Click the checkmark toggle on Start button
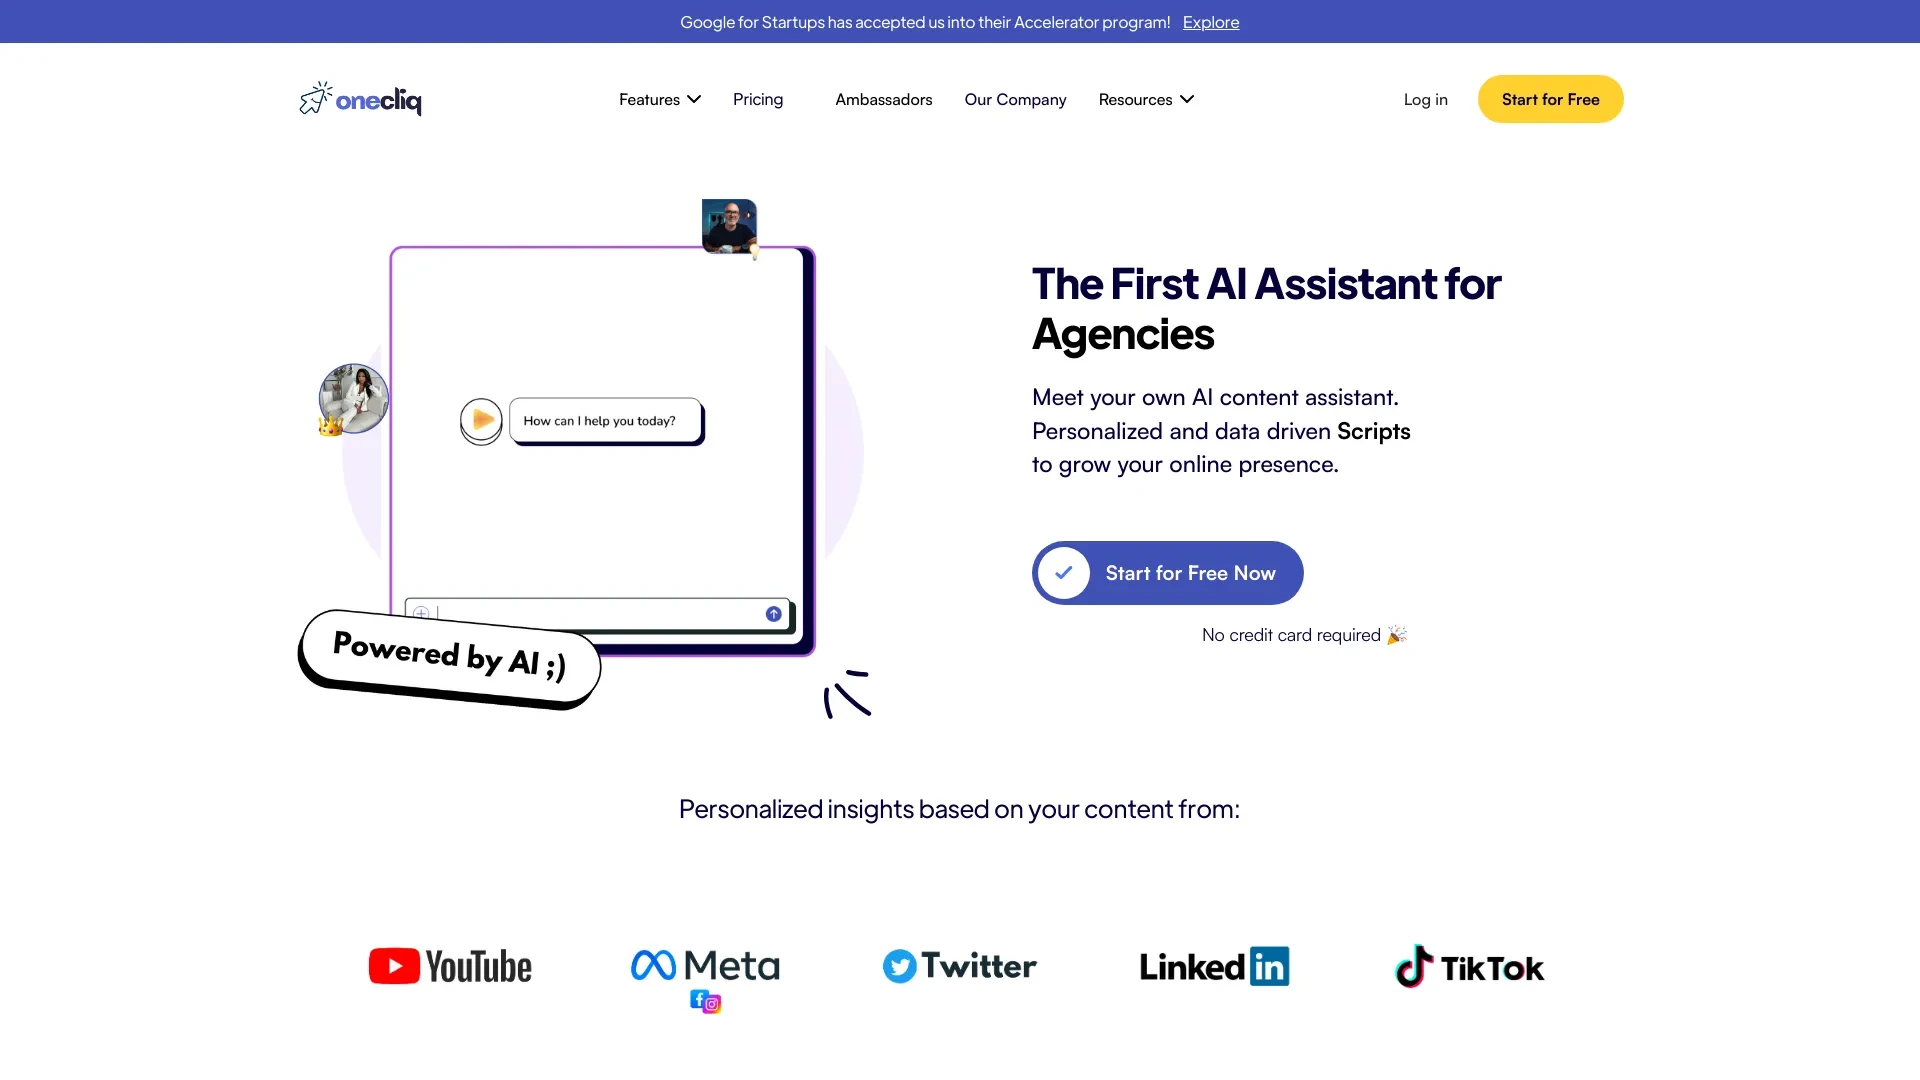This screenshot has height=1080, width=1920. coord(1064,571)
